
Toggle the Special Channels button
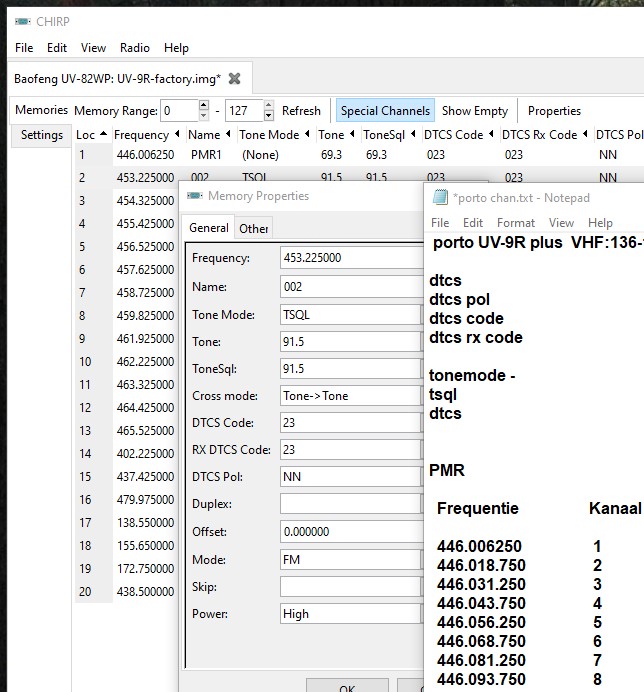pyautogui.click(x=385, y=110)
